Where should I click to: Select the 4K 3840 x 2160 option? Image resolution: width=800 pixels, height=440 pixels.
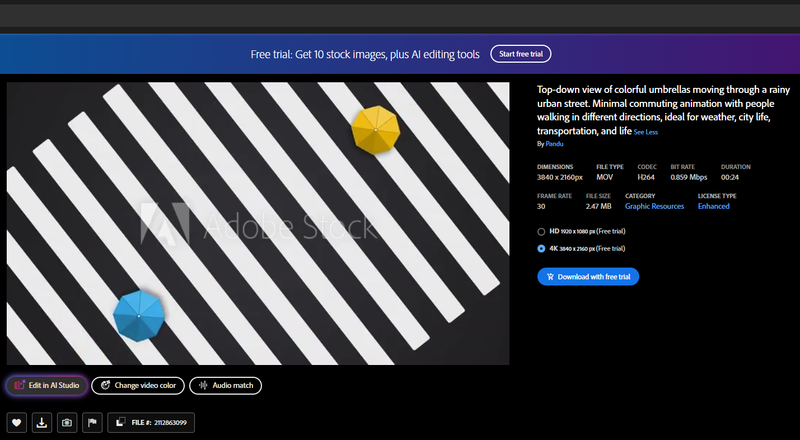[541, 249]
